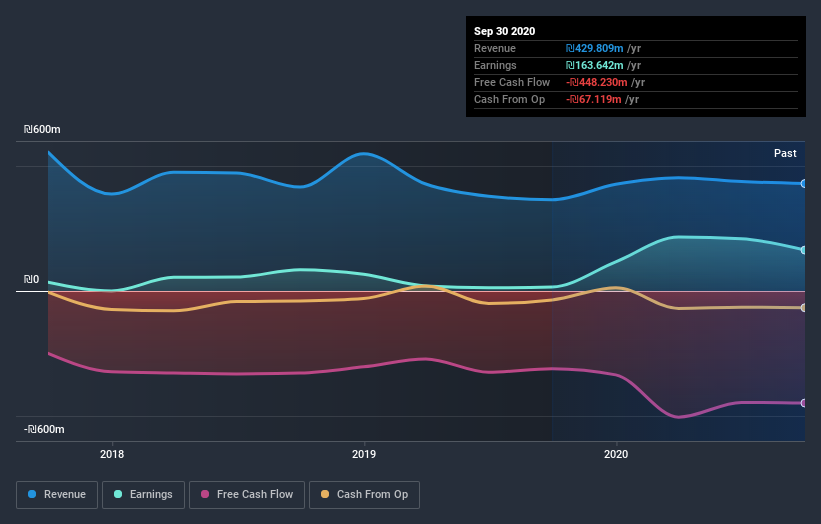The width and height of the screenshot is (821, 524).
Task: Toggle the Revenue legend button
Action: 57,495
